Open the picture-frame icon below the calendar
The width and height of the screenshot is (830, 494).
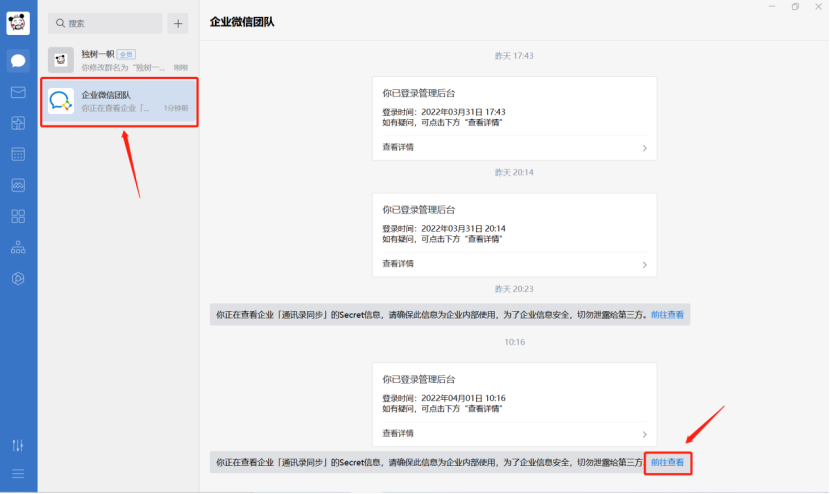pos(18,185)
